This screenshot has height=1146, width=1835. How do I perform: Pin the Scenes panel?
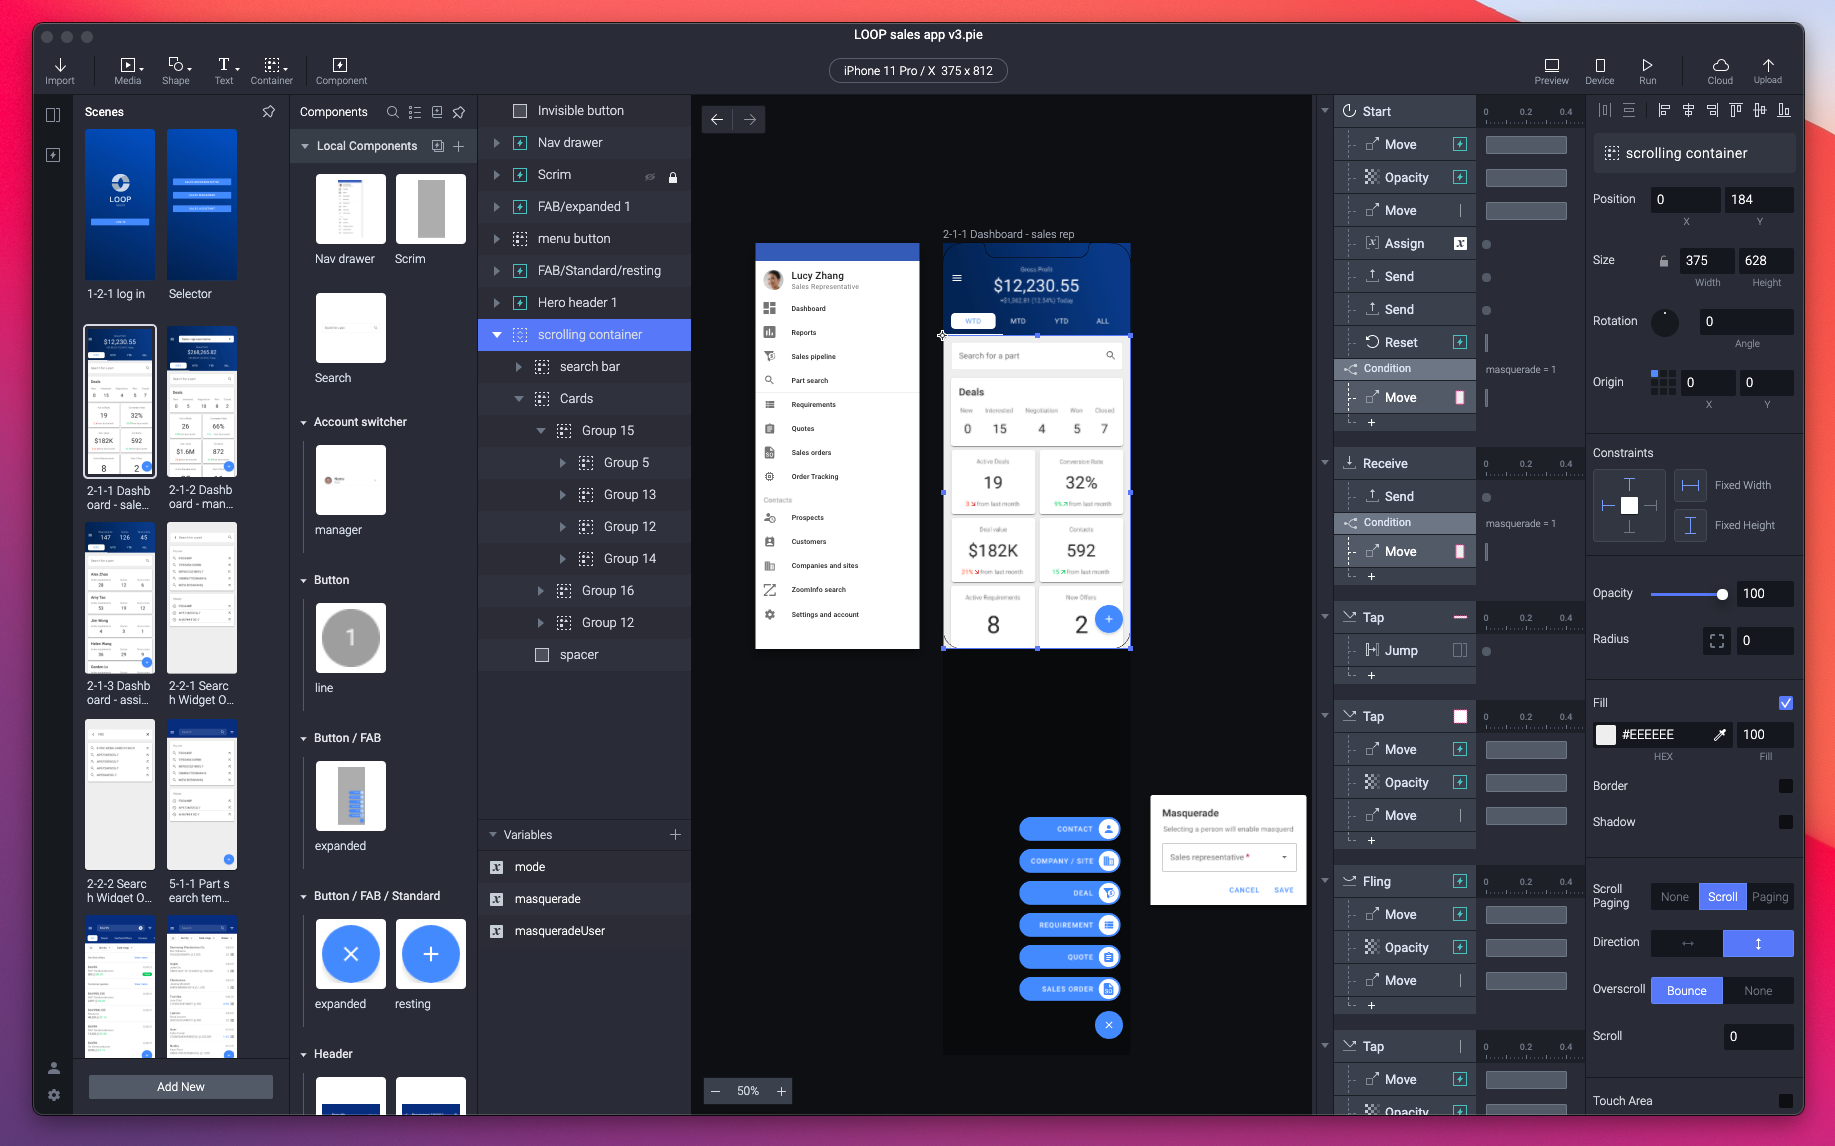(268, 112)
